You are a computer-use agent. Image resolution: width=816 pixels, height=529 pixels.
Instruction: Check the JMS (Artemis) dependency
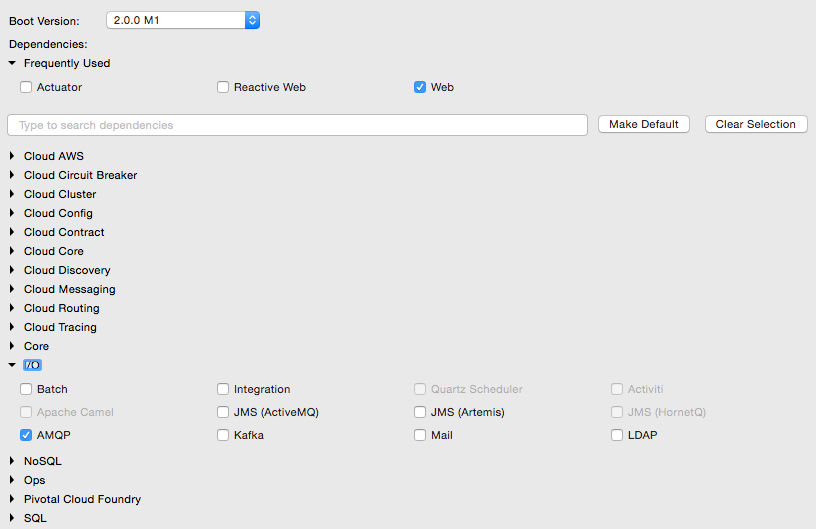click(x=420, y=412)
